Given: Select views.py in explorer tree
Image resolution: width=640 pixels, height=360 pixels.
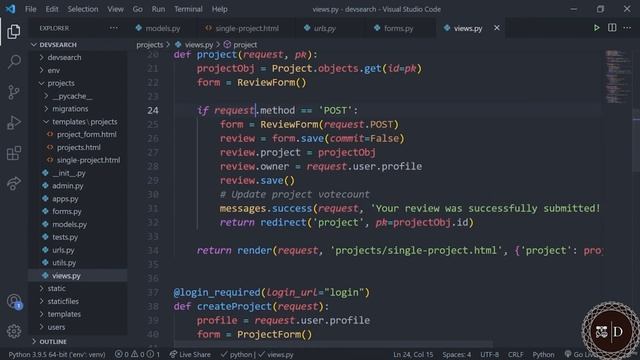Looking at the screenshot, I should (x=78, y=276).
